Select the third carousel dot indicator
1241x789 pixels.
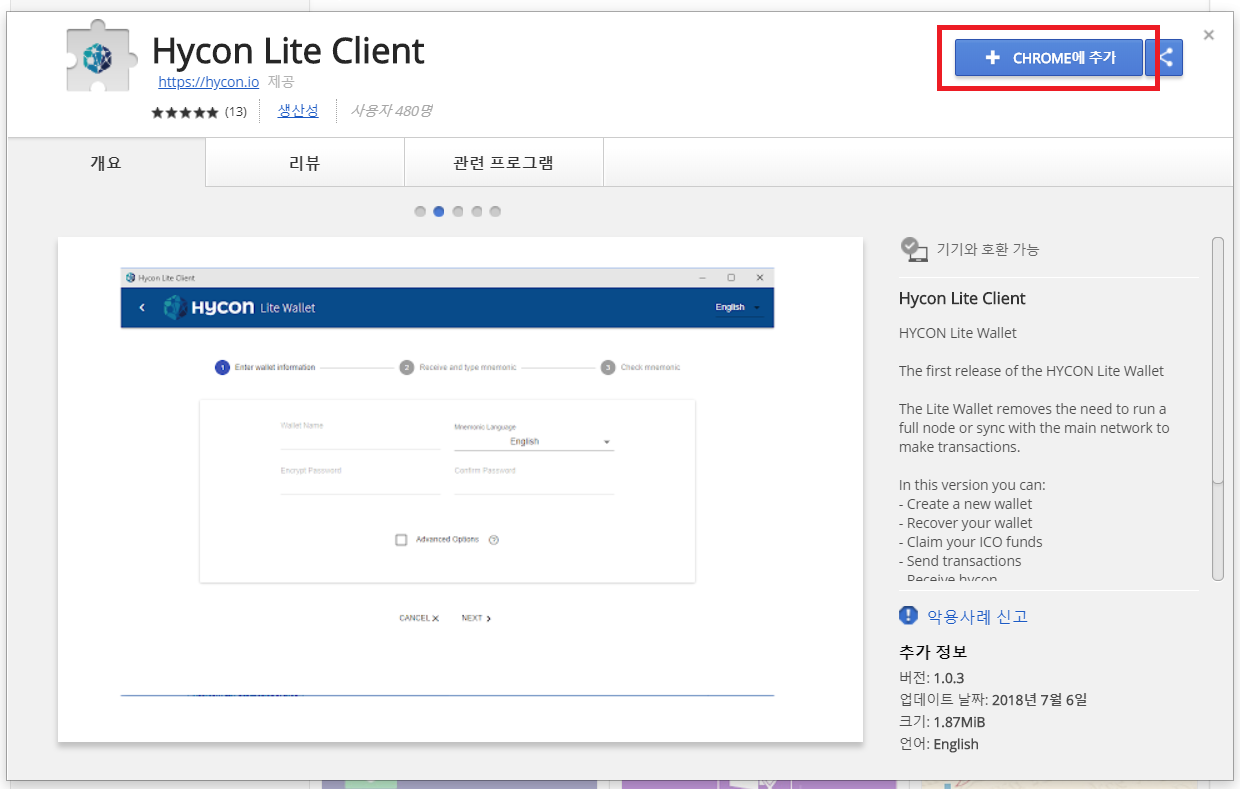[457, 211]
